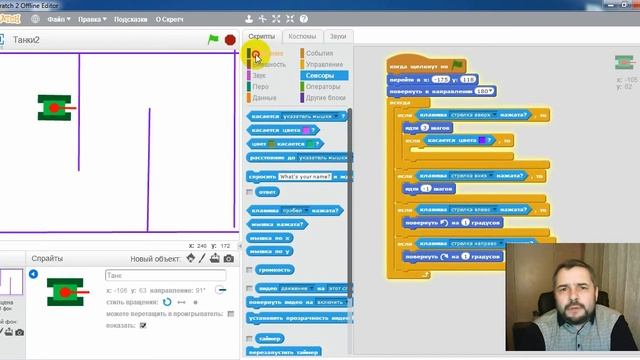
Task: Click purple swatch in script 'касается цвета' block
Action: [482, 140]
